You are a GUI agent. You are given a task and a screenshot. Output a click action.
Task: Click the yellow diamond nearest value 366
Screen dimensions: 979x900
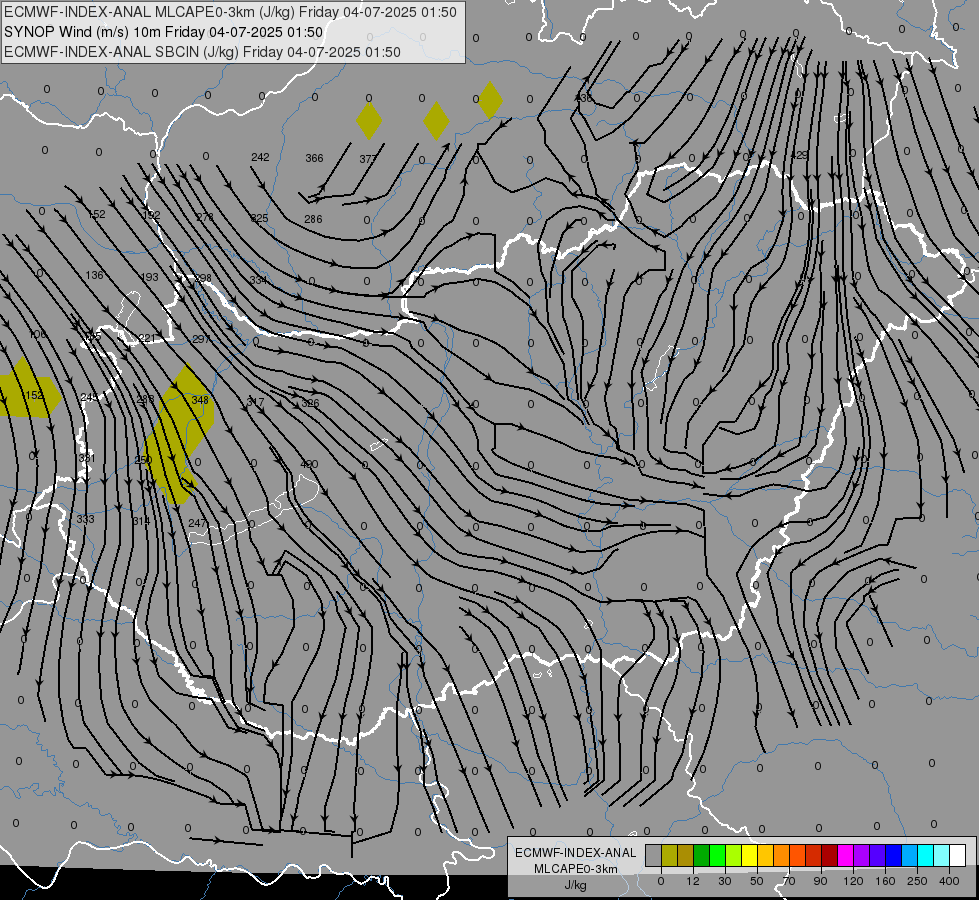coord(369,121)
